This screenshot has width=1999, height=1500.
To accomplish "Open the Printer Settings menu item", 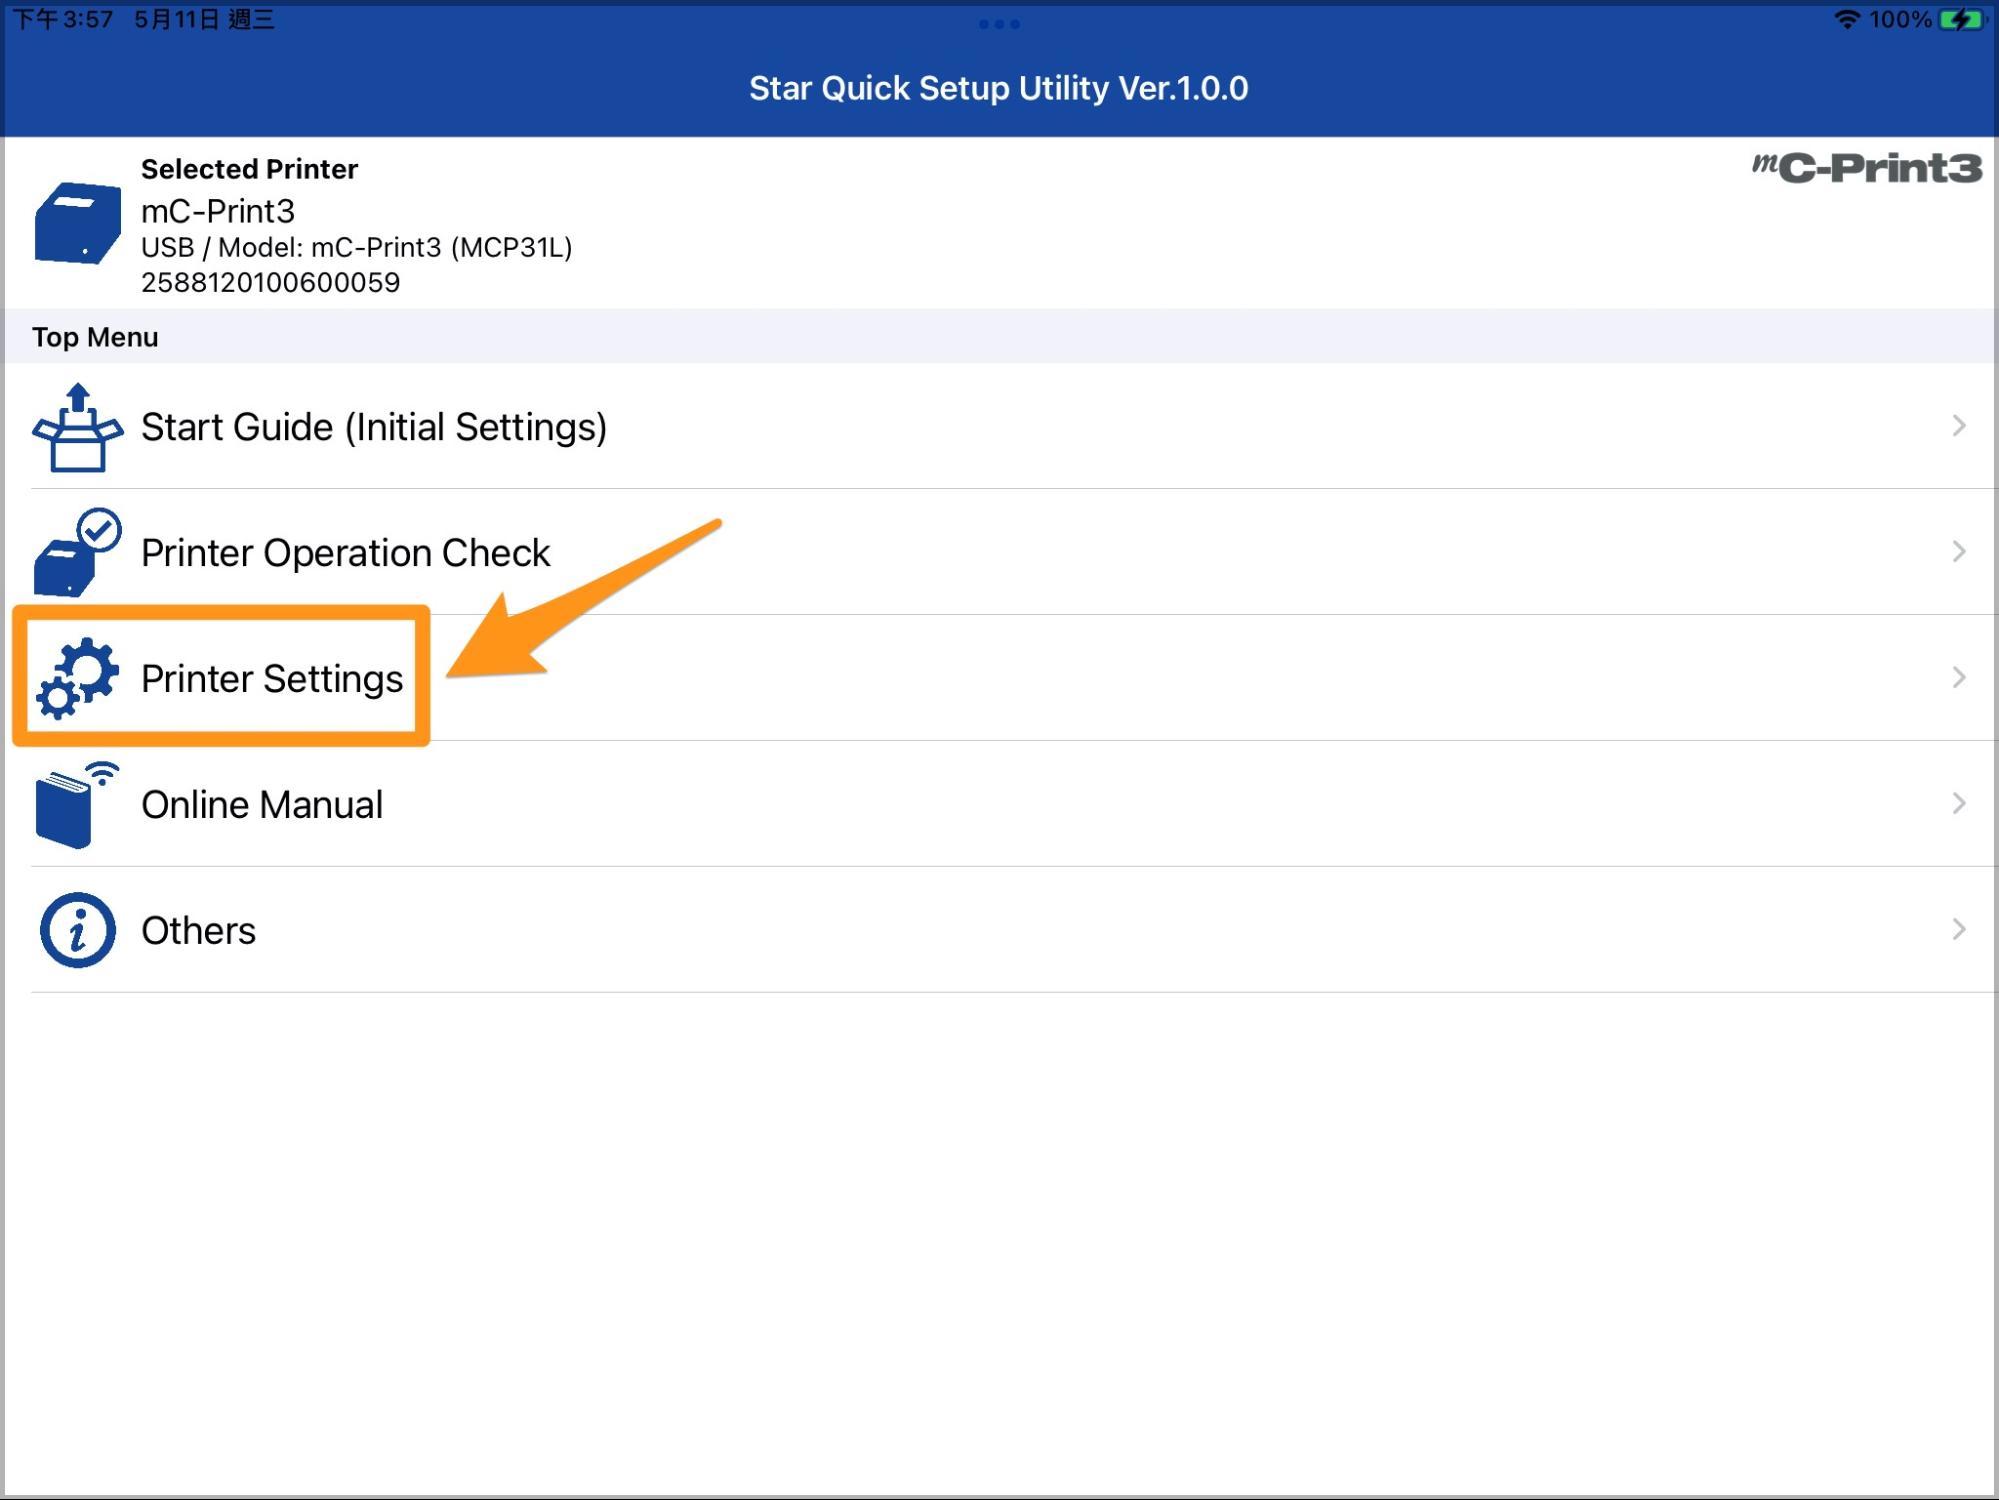I will tap(272, 679).
